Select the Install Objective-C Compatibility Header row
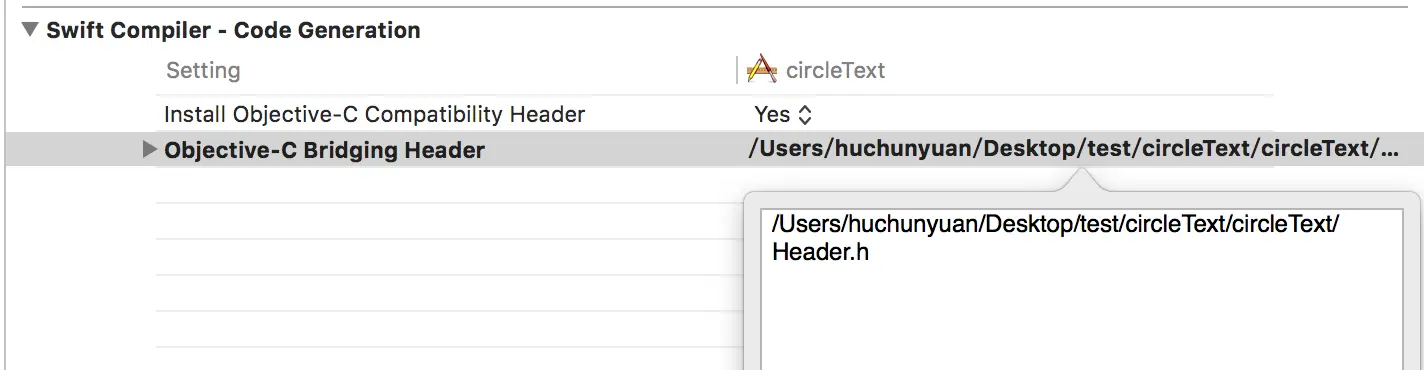Viewport: 1424px width, 370px height. [x=714, y=114]
